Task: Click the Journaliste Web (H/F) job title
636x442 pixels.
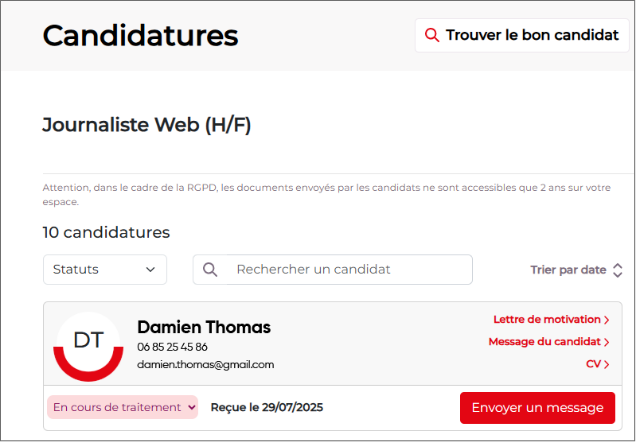Action: (147, 125)
